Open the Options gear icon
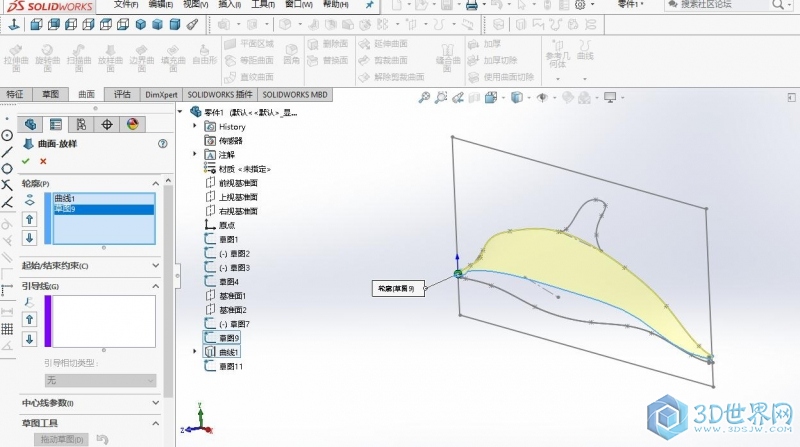Viewport: 800px width, 447px height. pos(579,6)
